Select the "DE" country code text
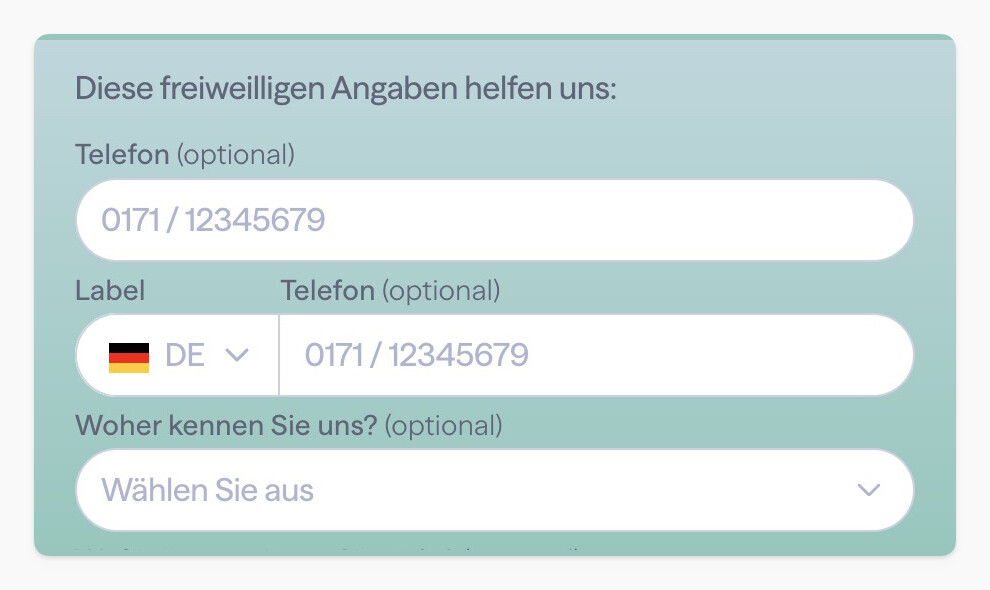 (185, 355)
